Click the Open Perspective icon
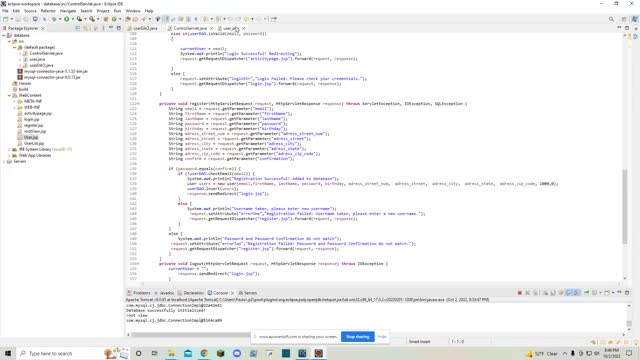Viewport: 640px width, 360px height. pyautogui.click(x=624, y=19)
